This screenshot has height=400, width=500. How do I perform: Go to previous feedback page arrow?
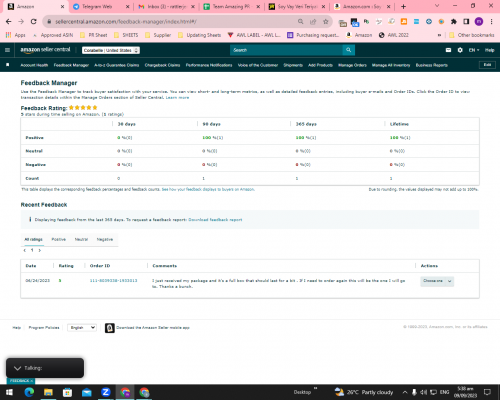pyautogui.click(x=25, y=250)
